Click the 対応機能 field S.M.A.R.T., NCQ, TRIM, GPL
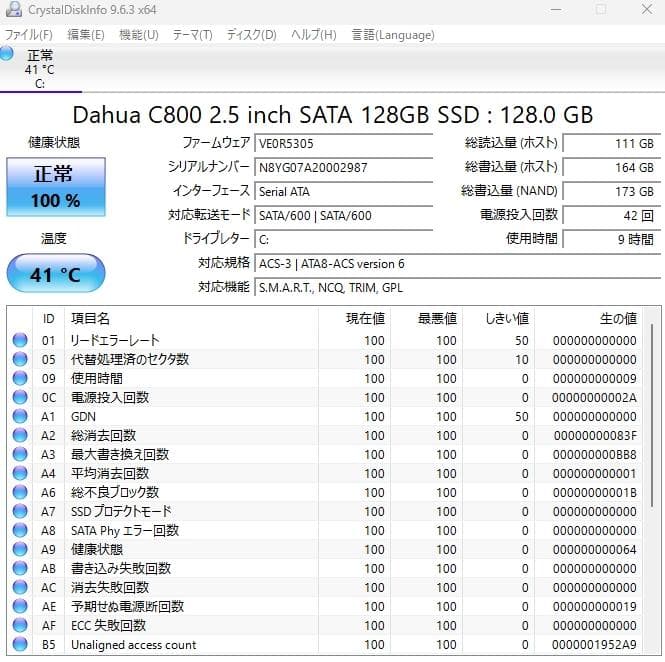Viewport: 665px width, 662px height. 458,288
